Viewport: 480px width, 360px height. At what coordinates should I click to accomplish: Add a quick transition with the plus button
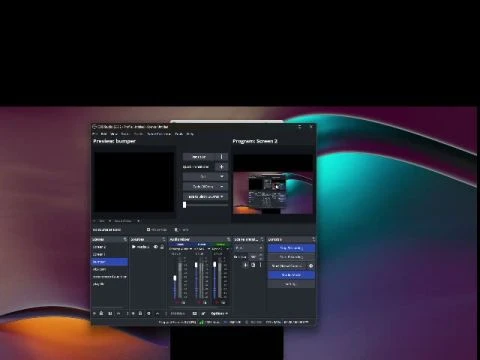[222, 167]
